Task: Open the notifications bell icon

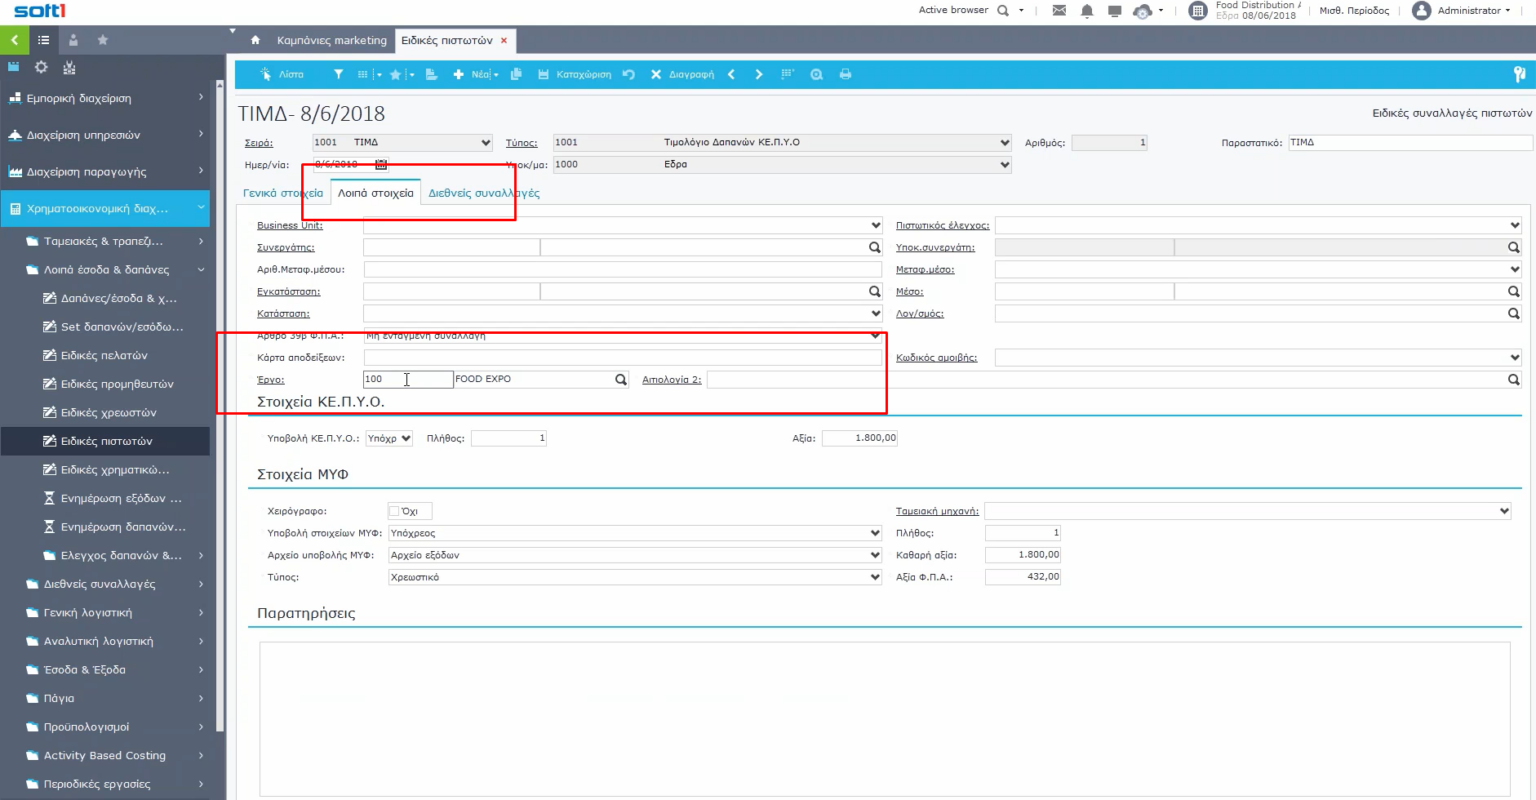Action: click(x=1087, y=11)
